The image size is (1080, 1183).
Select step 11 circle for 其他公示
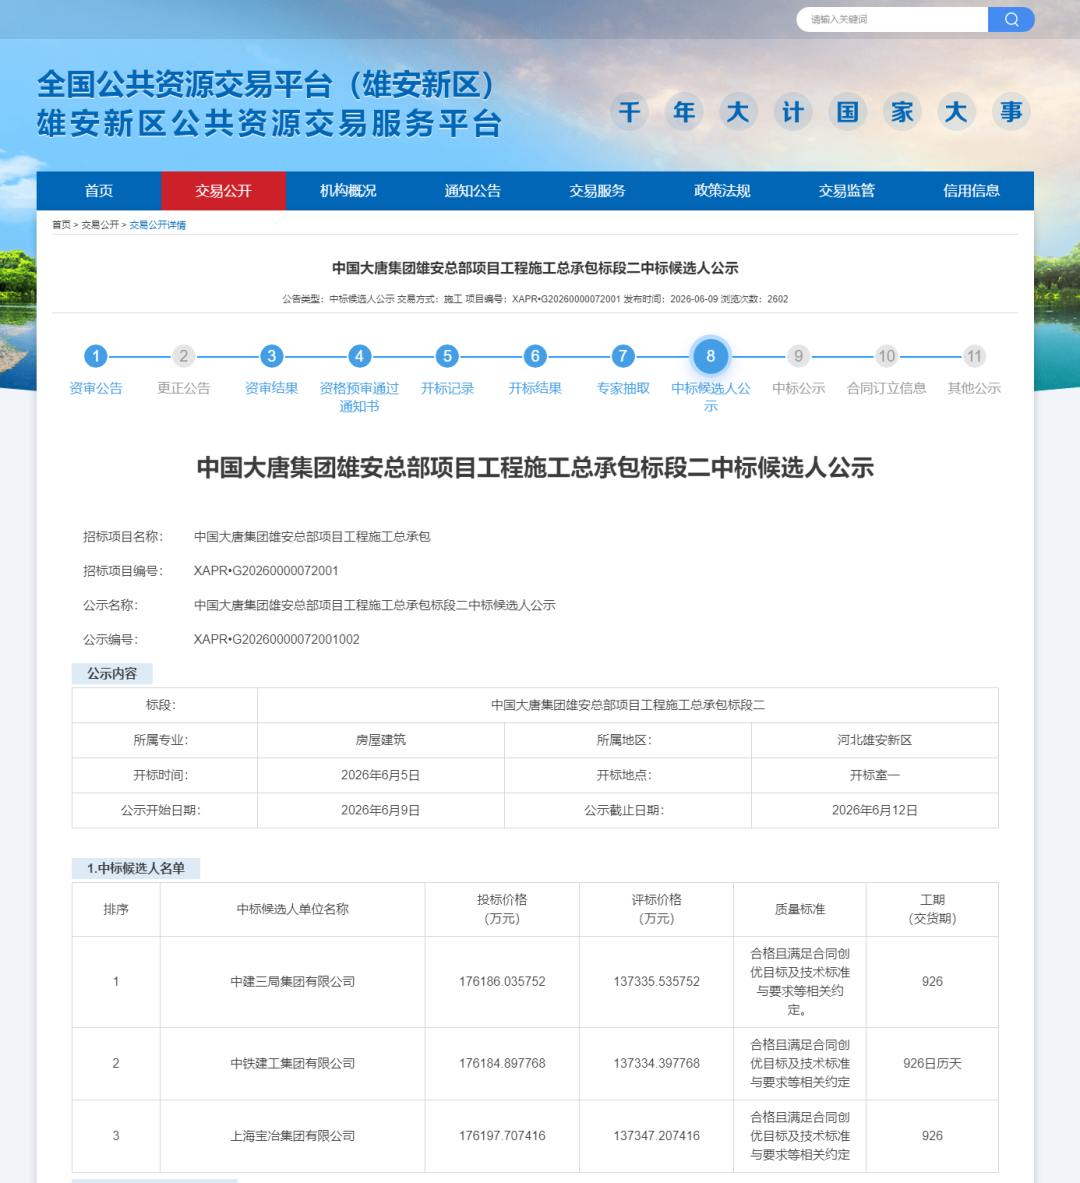[x=974, y=356]
